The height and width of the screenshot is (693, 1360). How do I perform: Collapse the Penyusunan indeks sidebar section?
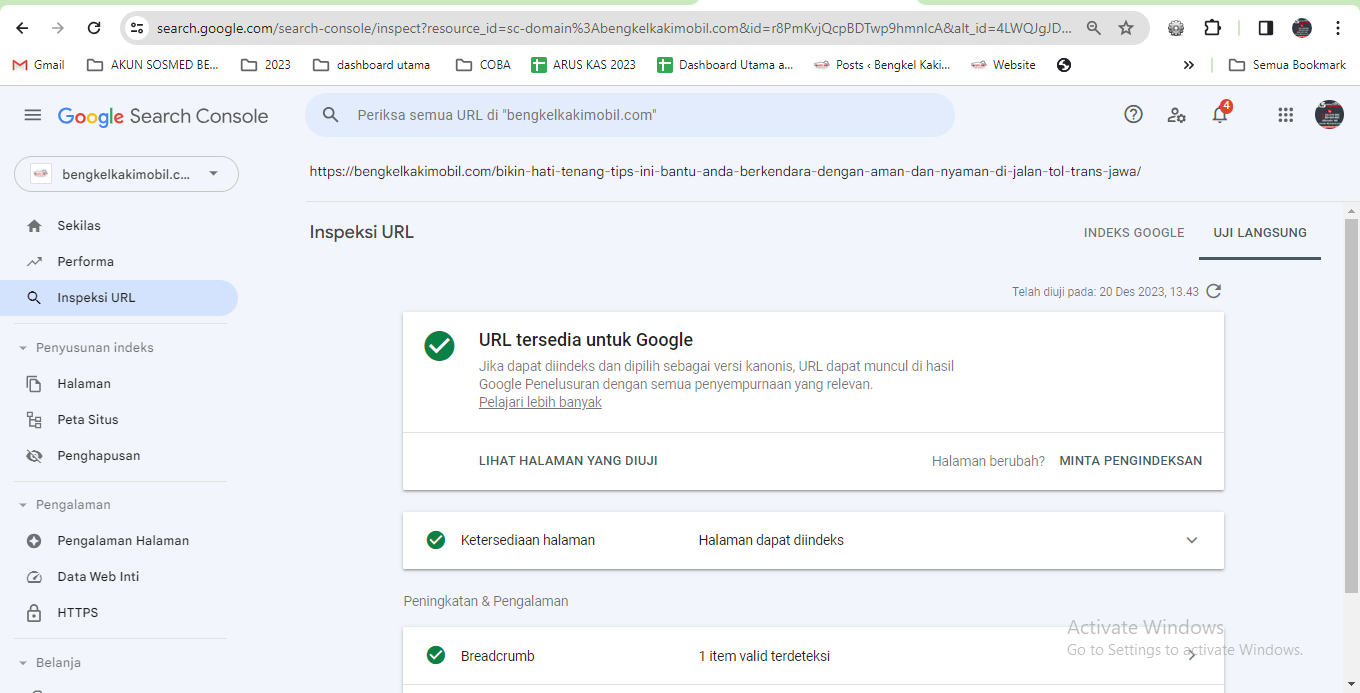point(23,348)
